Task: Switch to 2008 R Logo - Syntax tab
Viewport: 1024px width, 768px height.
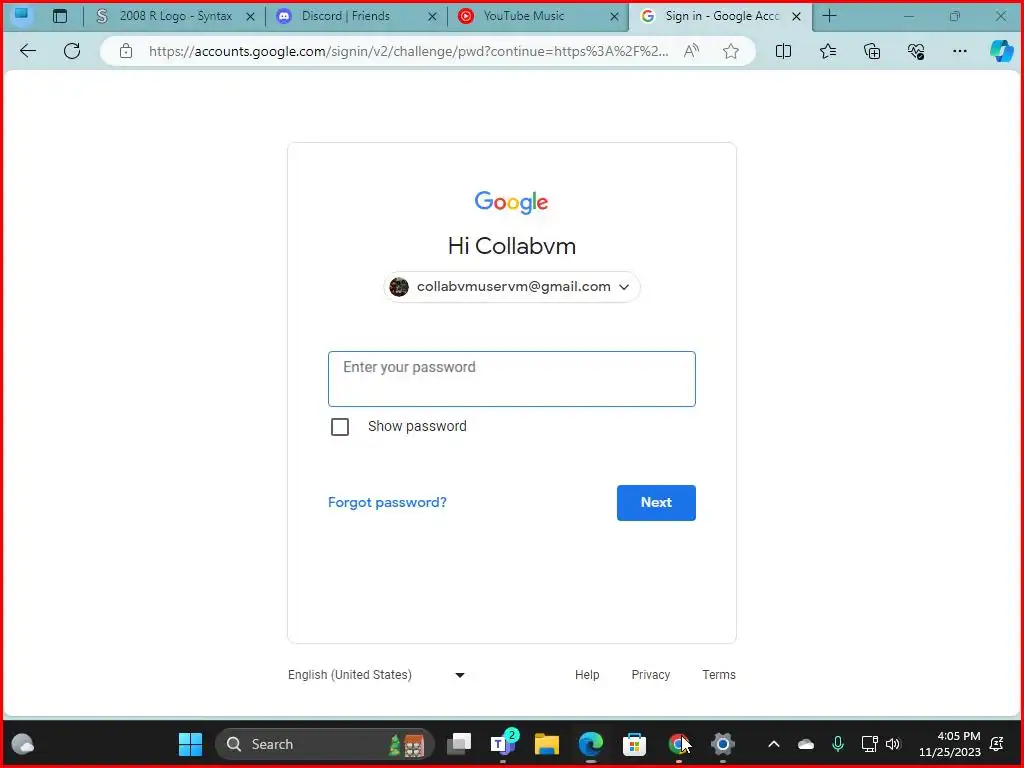Action: coord(175,16)
